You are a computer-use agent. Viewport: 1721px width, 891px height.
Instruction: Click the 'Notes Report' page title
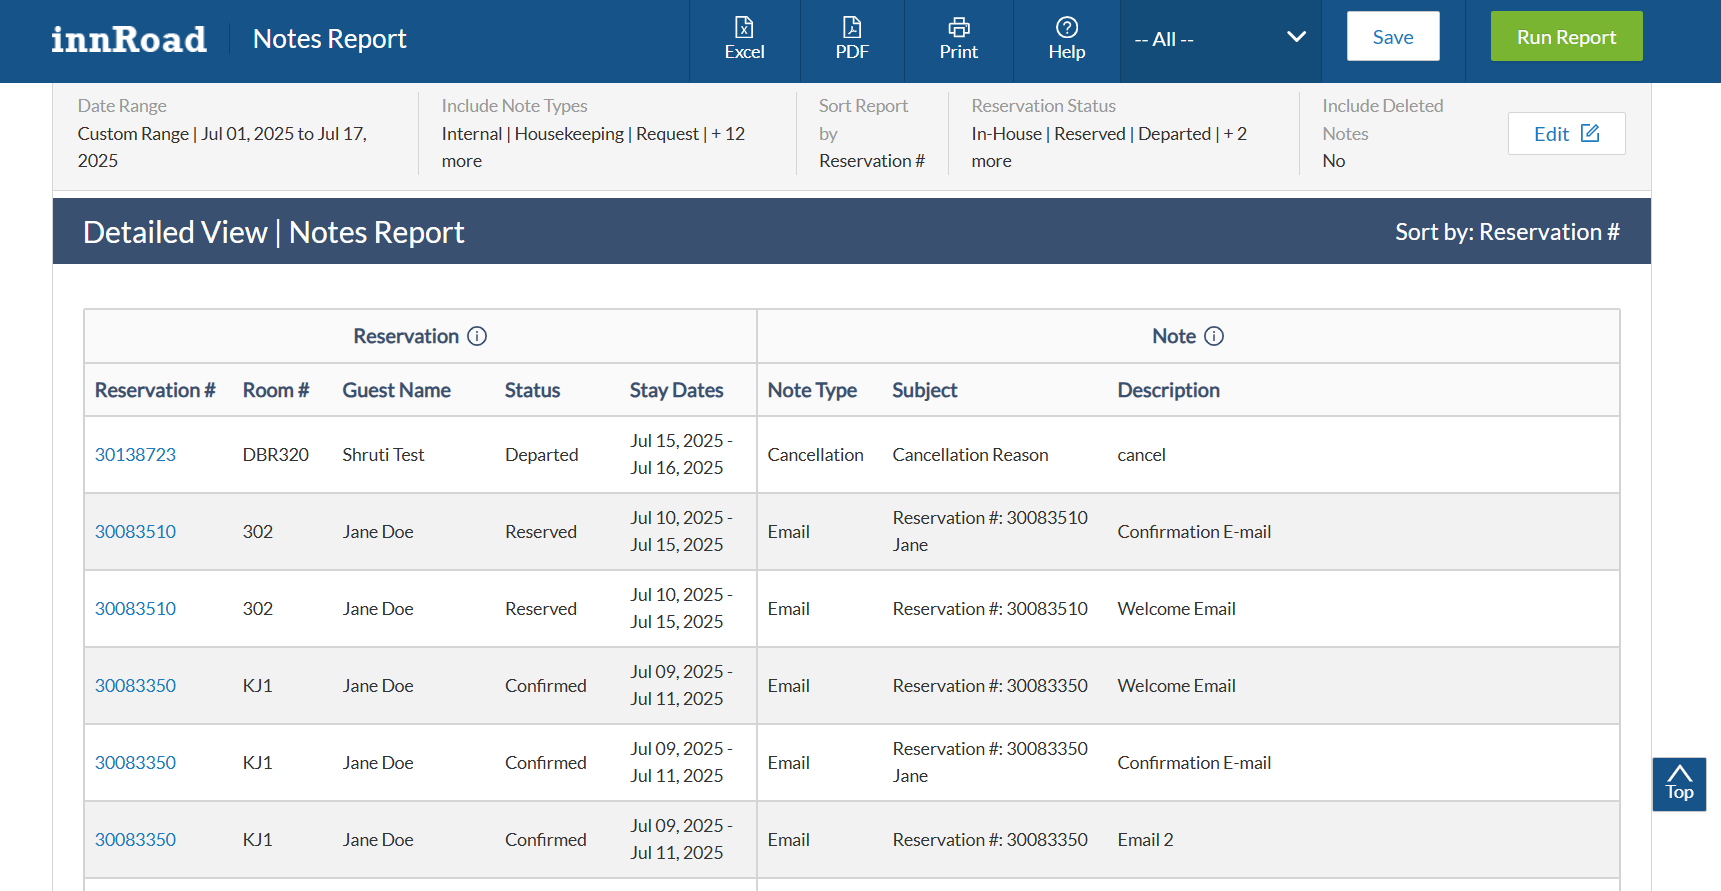click(330, 39)
